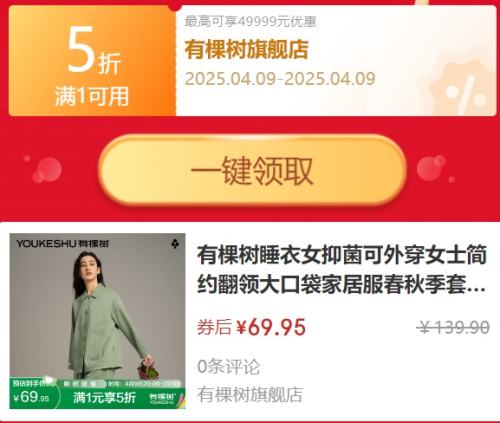Select the orange 5折 coupon panel
Viewport: 500px width, 423px height.
pyautogui.click(x=92, y=61)
